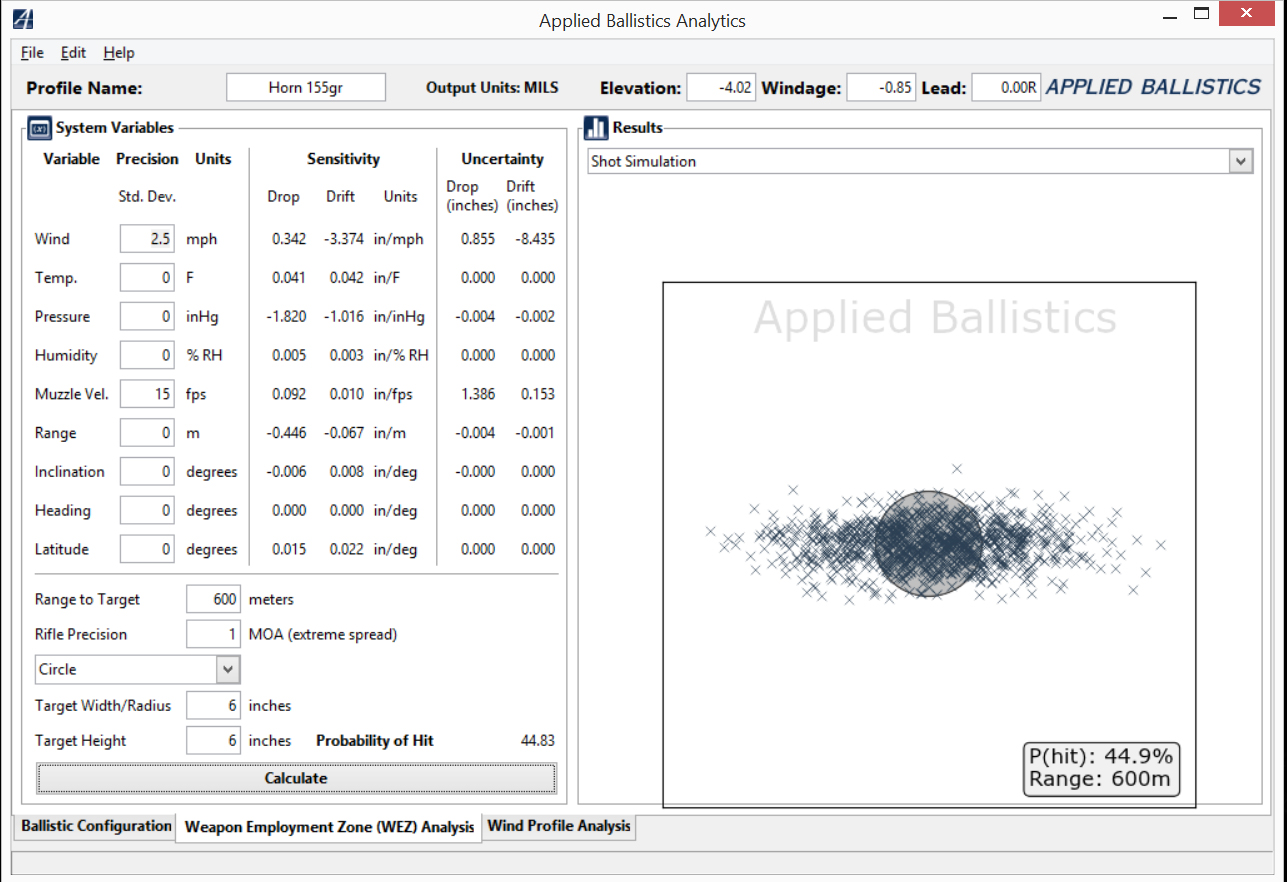Click the System Variables panel icon
The height and width of the screenshot is (882, 1287).
click(40, 128)
